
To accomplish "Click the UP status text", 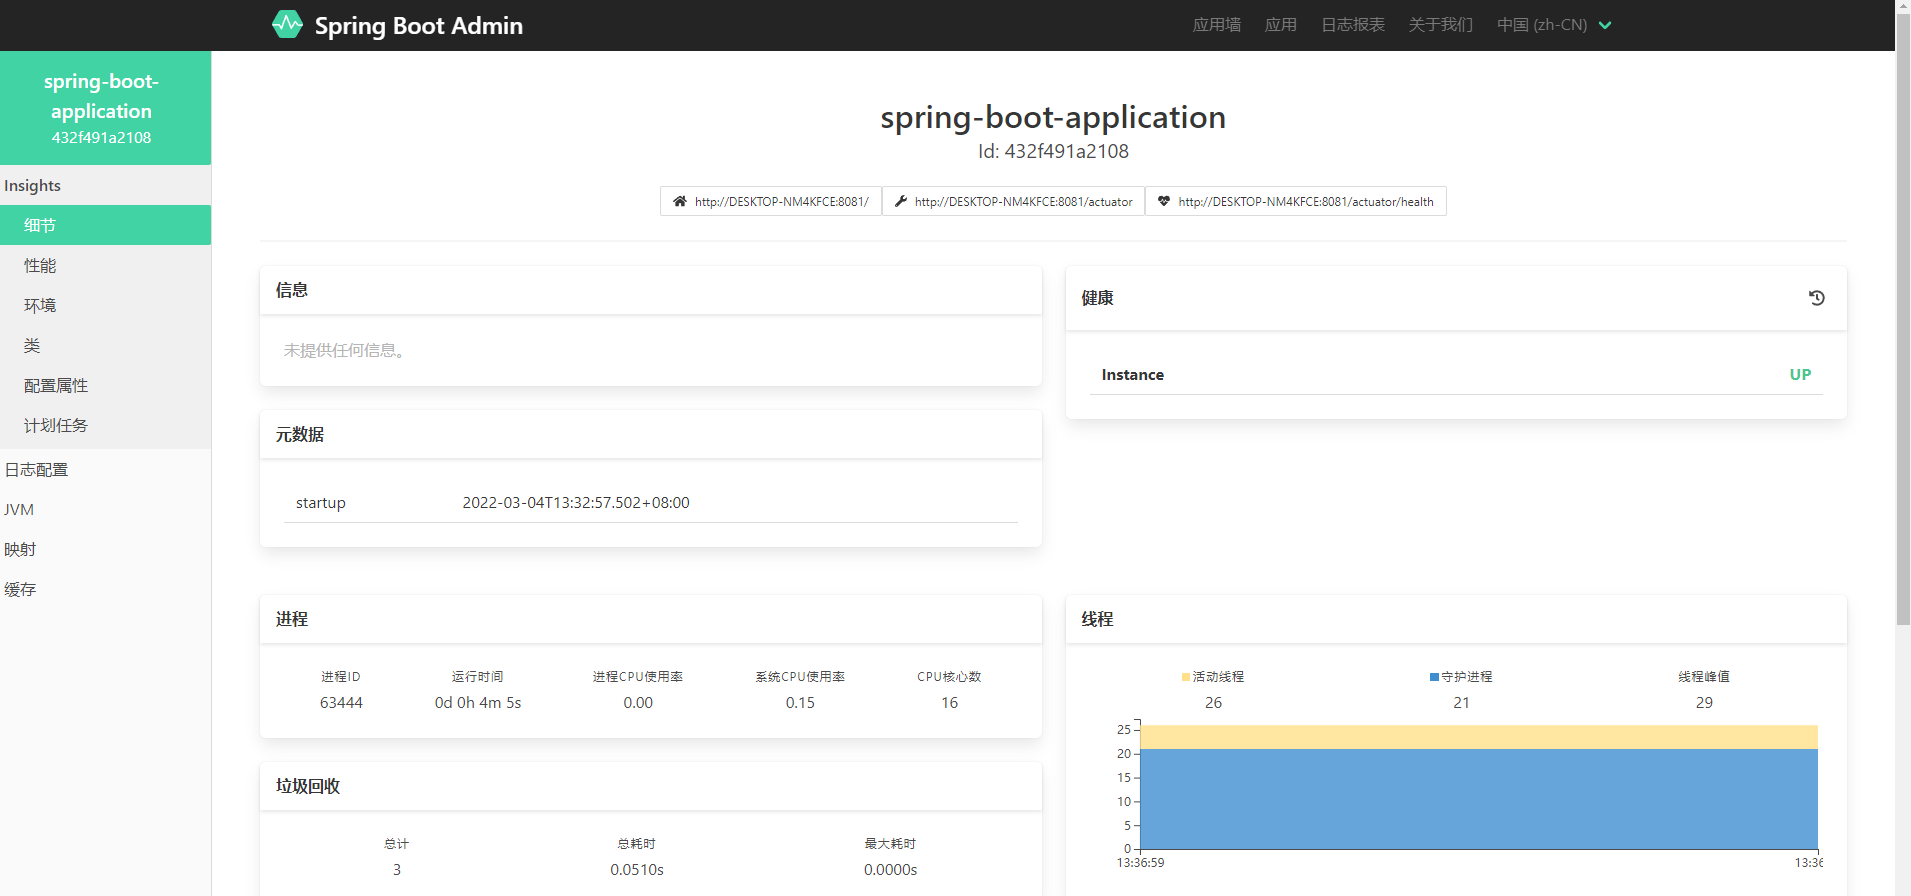I will coord(1800,374).
